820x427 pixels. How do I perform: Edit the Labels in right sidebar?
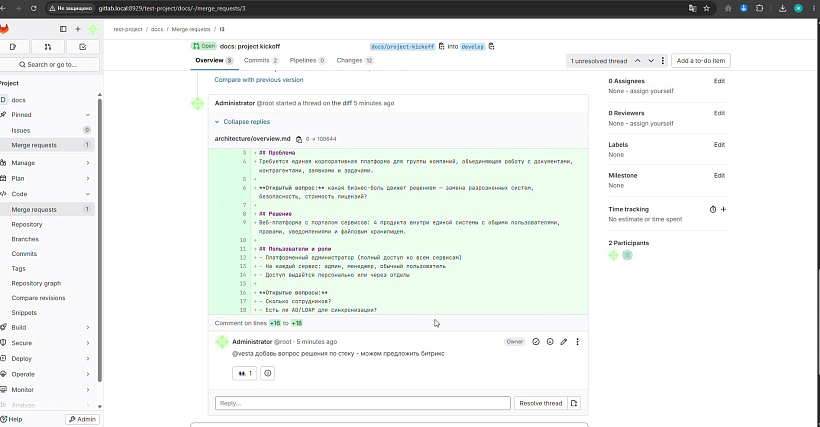[x=720, y=145]
